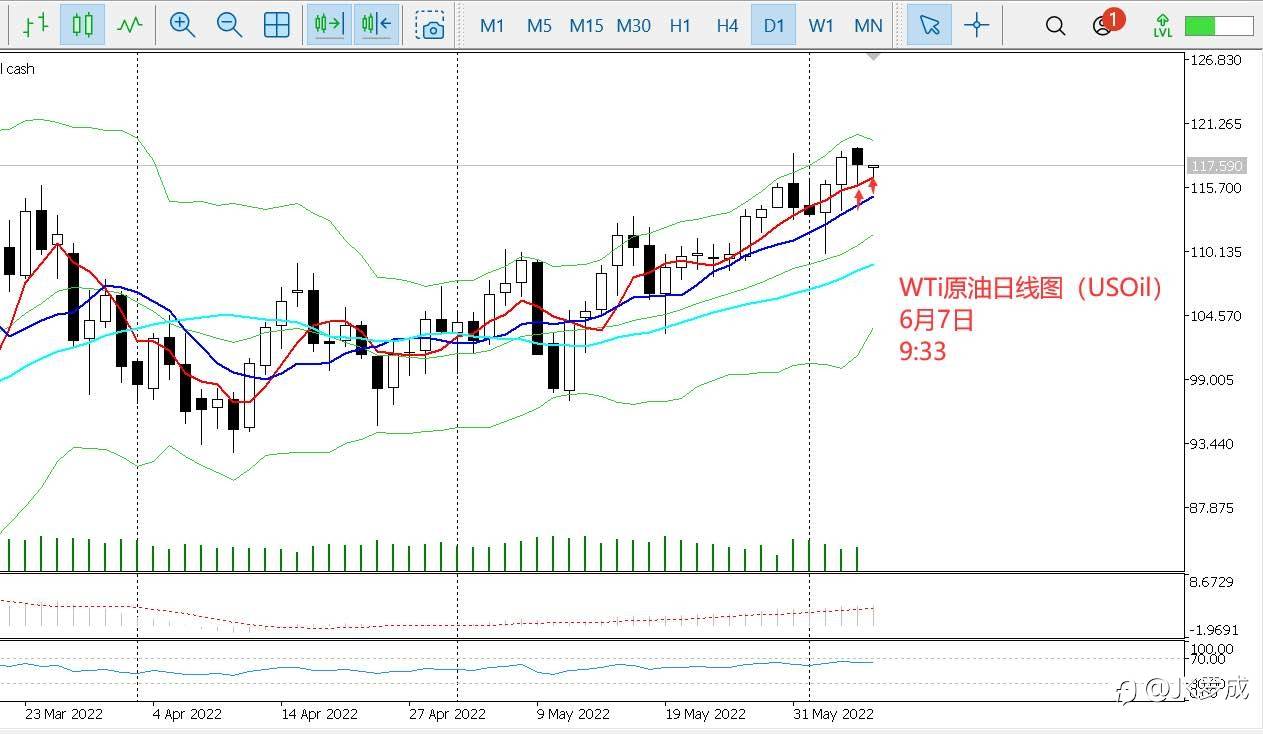Take a chart screenshot with camera icon
This screenshot has height=734, width=1263.
431,25
